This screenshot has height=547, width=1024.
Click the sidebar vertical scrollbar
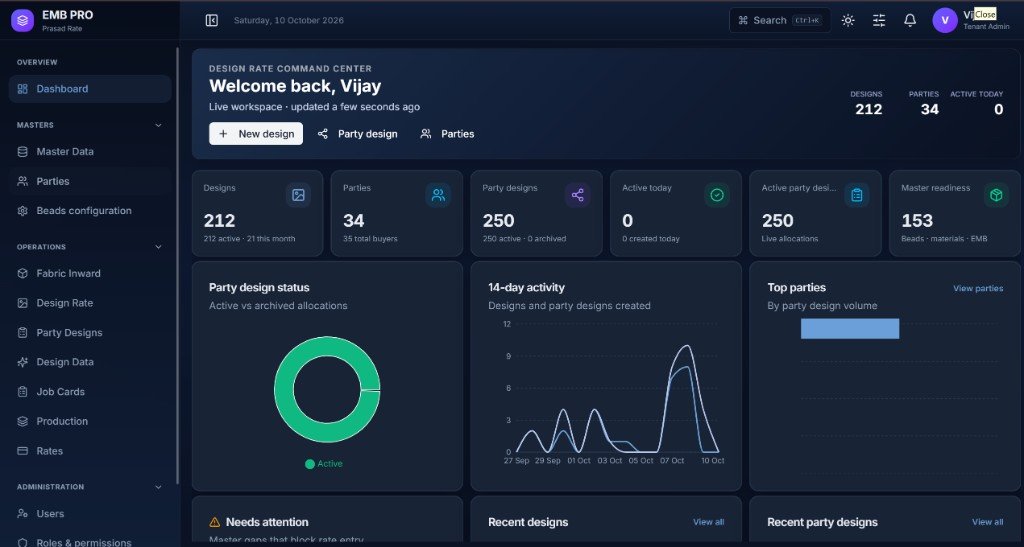tap(178, 266)
